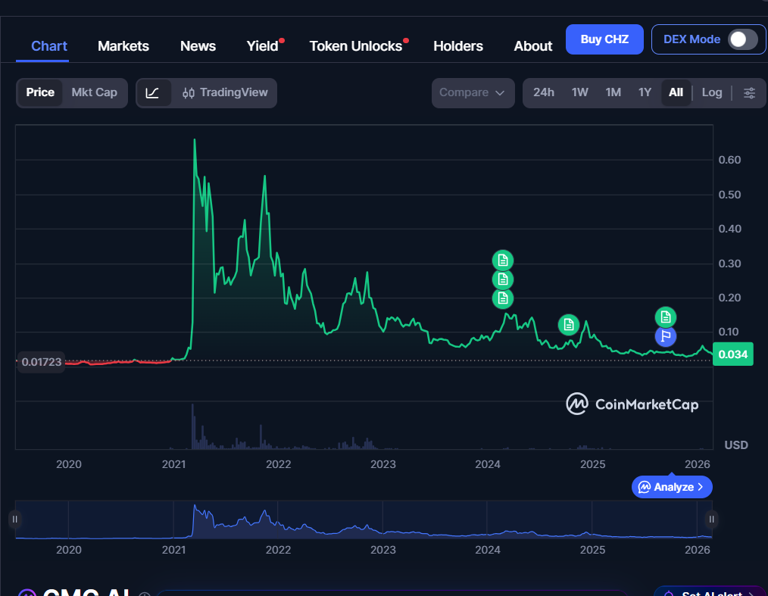Screen dimensions: 768x596
Task: Click Buy CHZ button
Action: tap(604, 39)
